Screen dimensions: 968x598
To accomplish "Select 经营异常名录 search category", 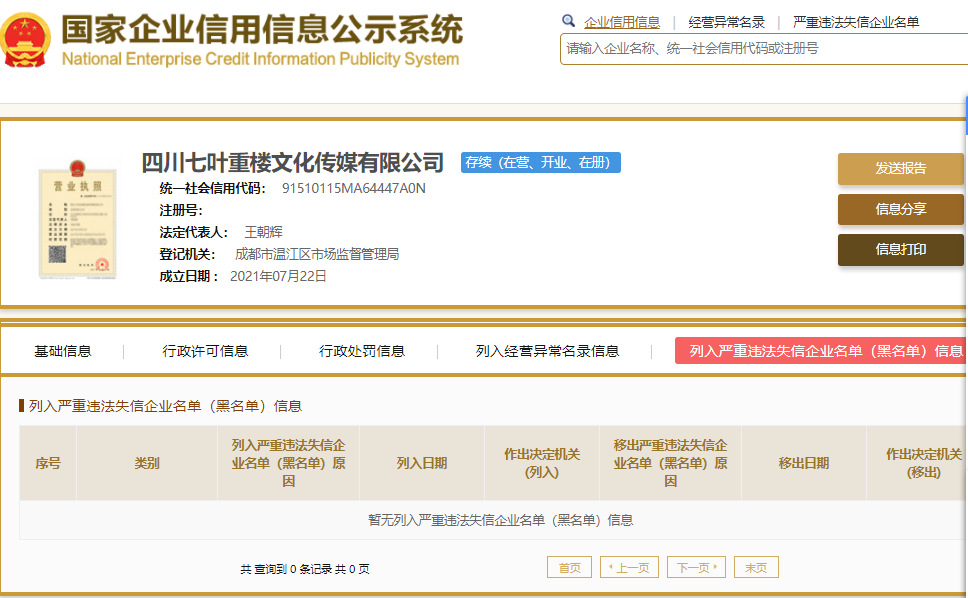I will point(727,23).
